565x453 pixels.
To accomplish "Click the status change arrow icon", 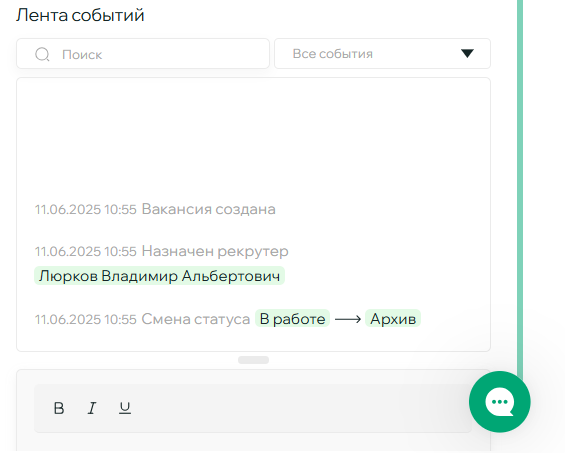I will [x=348, y=319].
